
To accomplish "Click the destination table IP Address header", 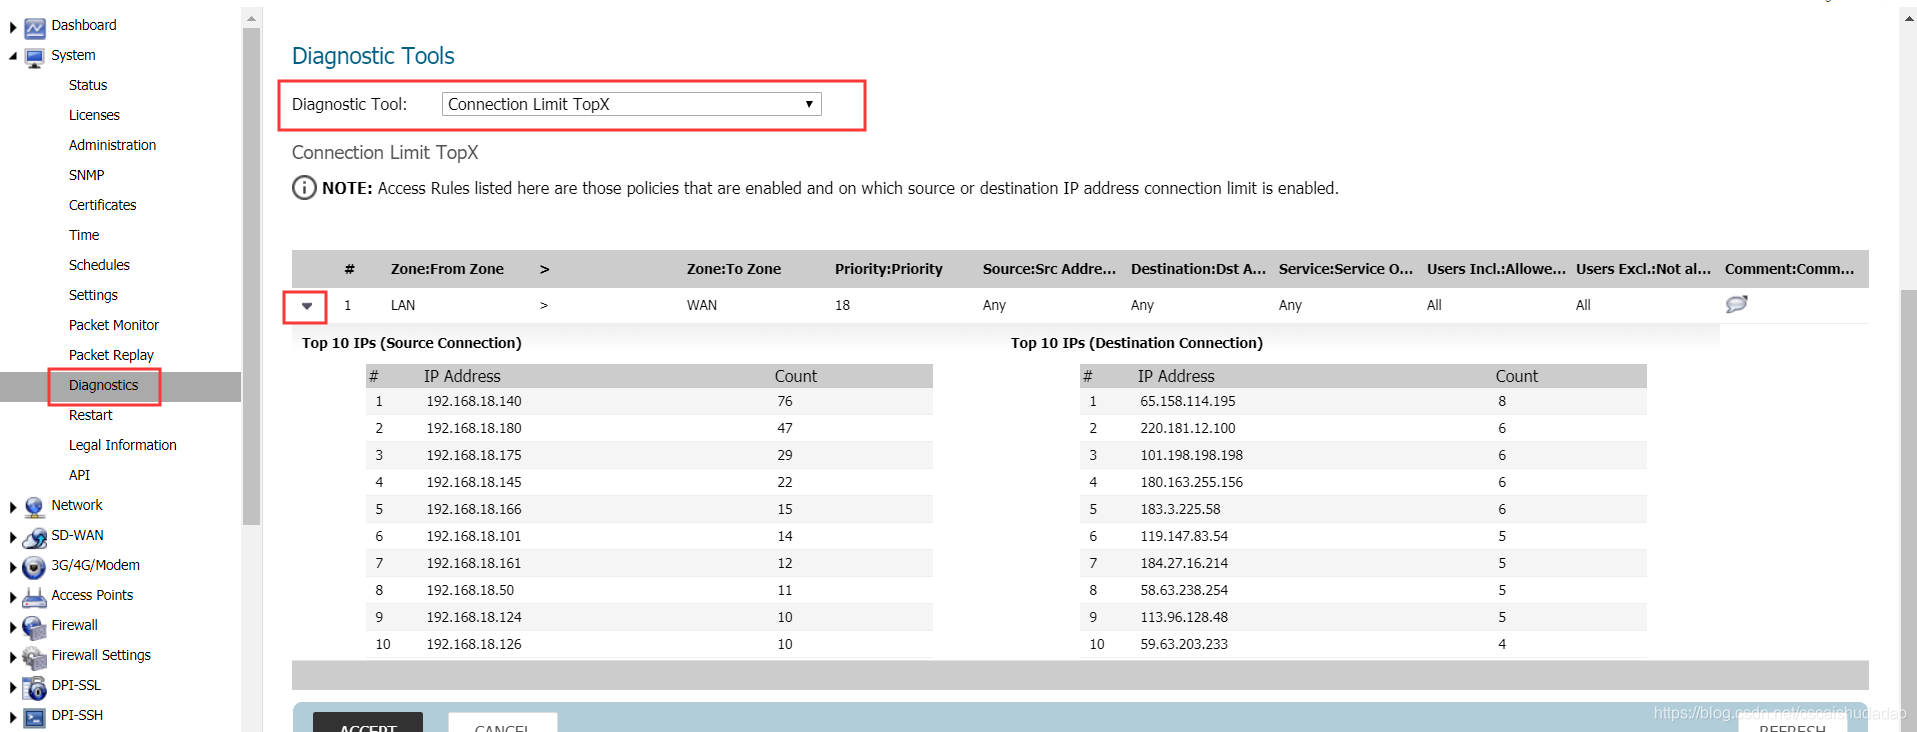I will tap(1176, 376).
